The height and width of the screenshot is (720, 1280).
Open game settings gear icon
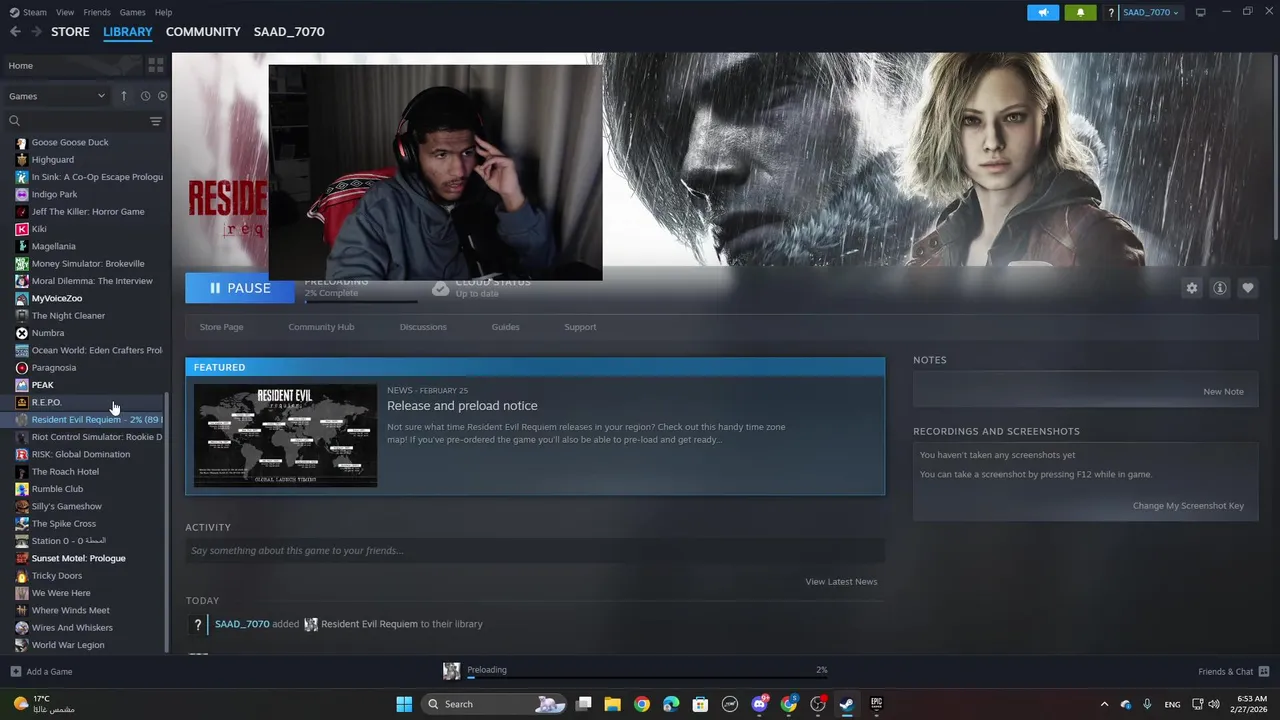(x=1192, y=288)
